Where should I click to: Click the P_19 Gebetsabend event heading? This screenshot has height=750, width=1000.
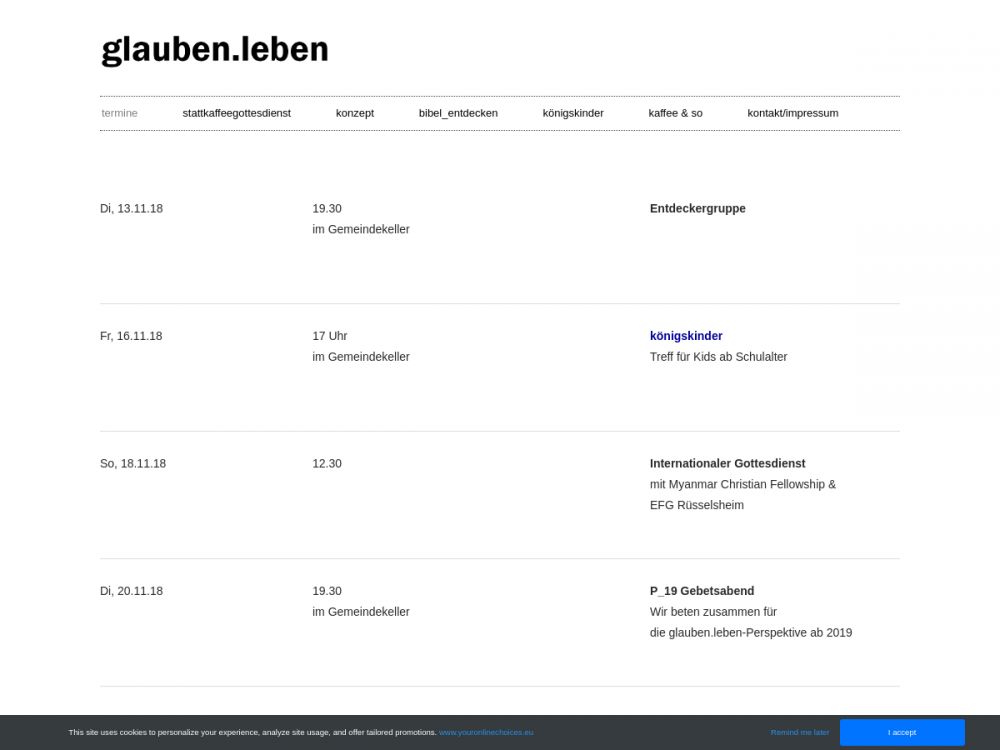(701, 591)
